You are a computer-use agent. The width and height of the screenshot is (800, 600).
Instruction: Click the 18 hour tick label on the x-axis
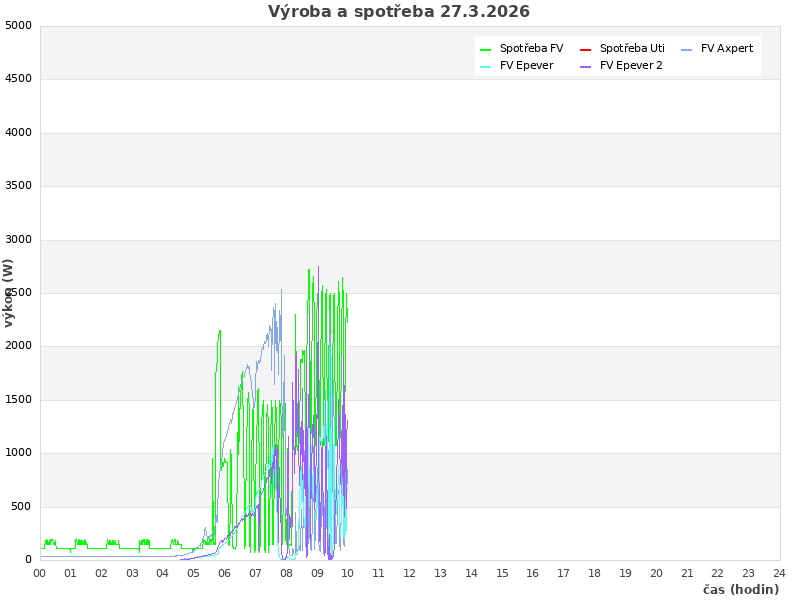(x=595, y=573)
